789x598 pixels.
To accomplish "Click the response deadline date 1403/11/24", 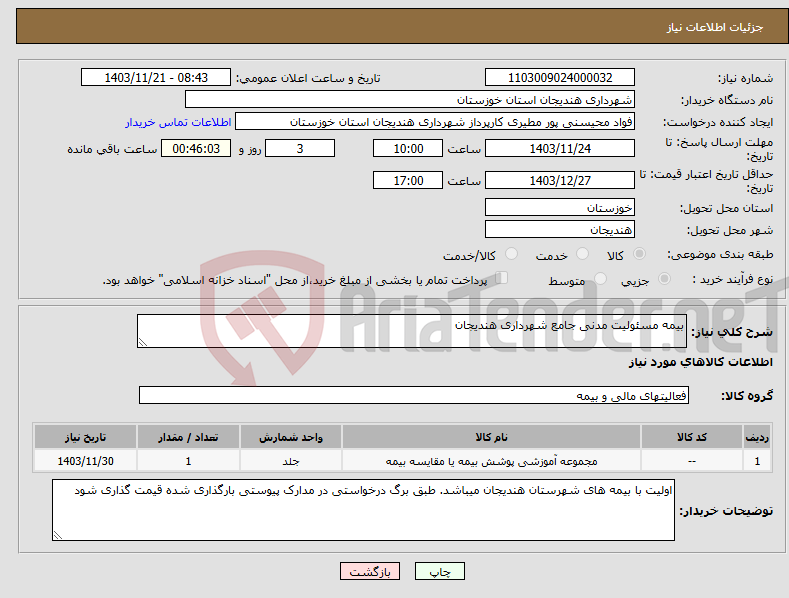I will 560,148.
